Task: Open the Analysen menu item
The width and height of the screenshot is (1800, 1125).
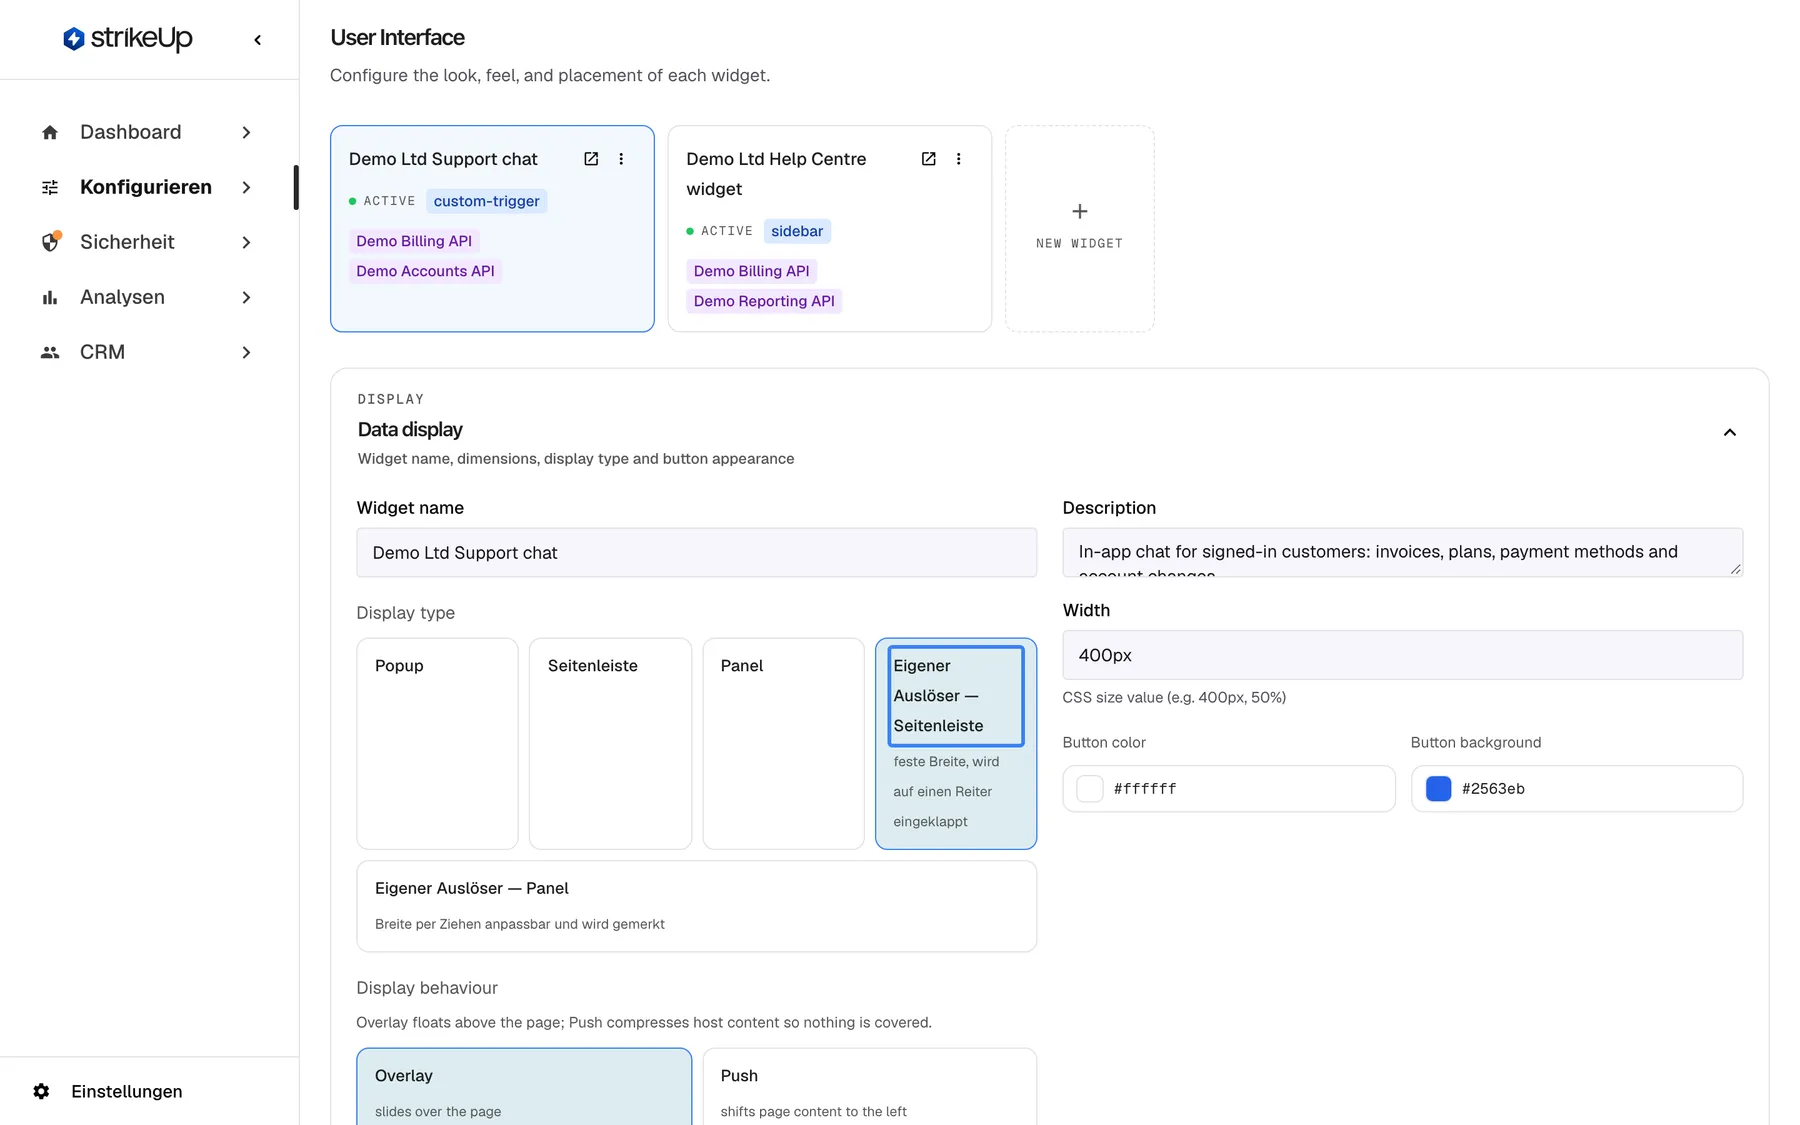Action: coord(148,297)
